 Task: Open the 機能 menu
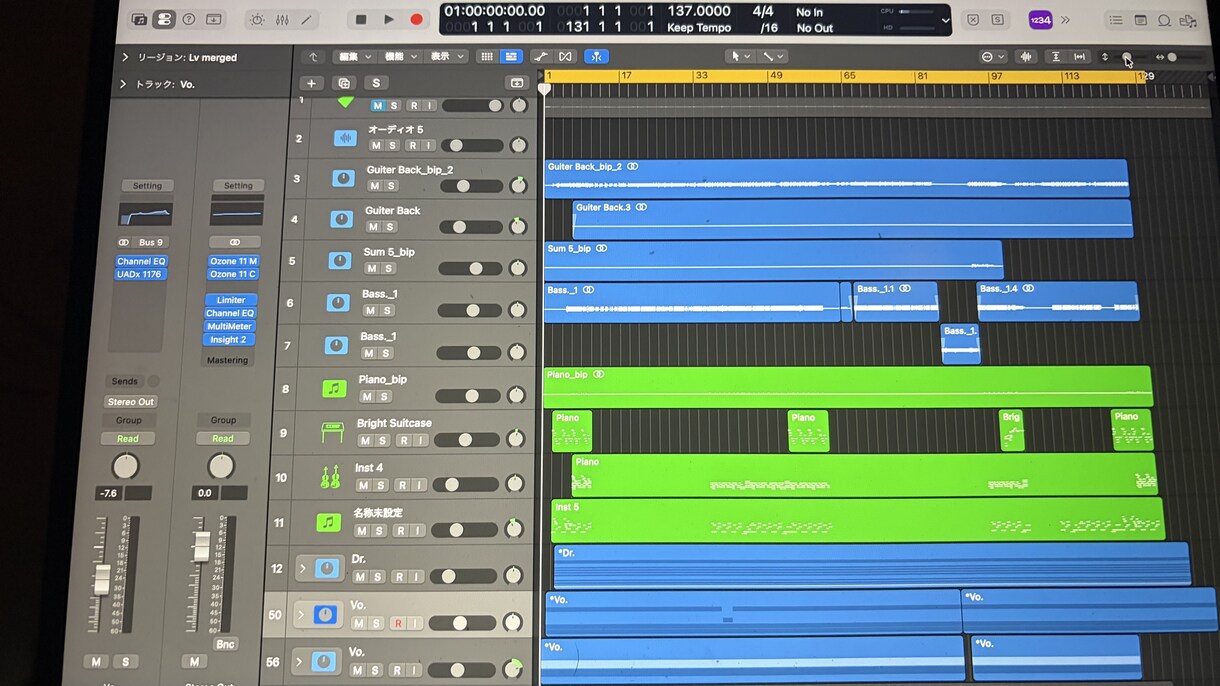[x=400, y=57]
